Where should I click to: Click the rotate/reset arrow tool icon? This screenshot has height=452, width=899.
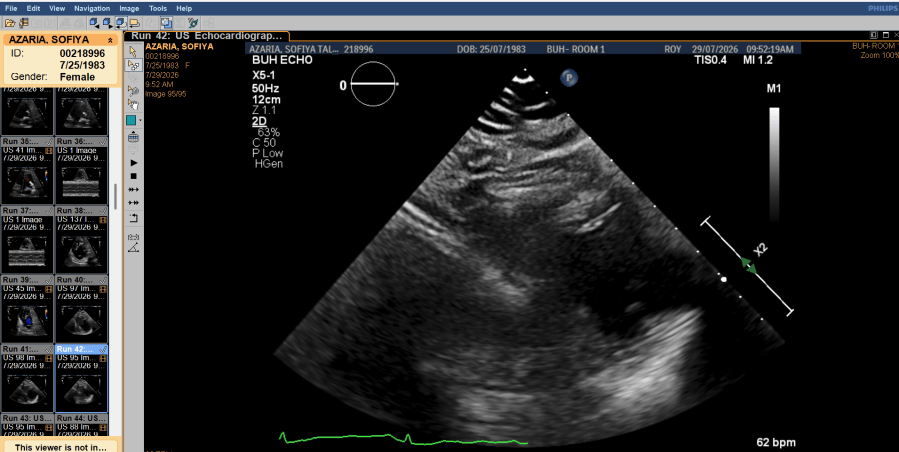click(134, 218)
